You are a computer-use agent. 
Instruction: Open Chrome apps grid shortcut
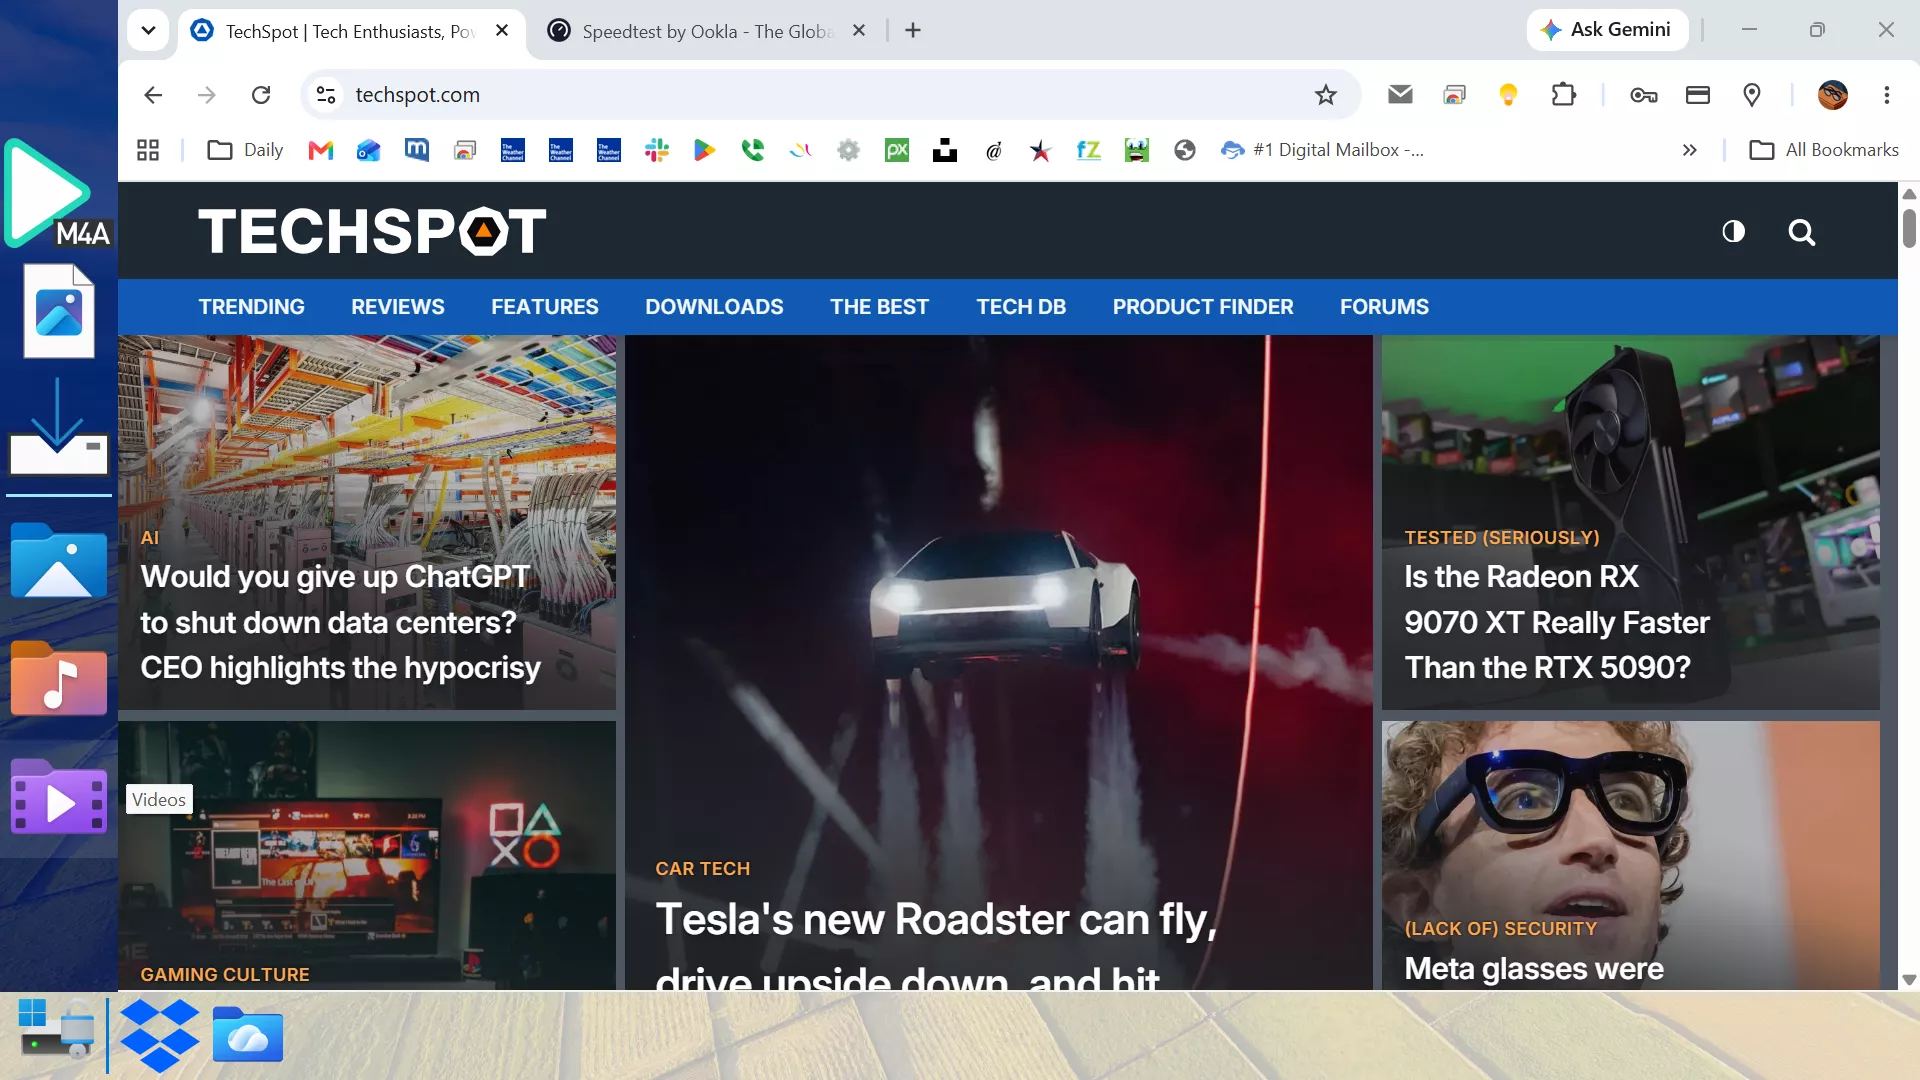[148, 150]
